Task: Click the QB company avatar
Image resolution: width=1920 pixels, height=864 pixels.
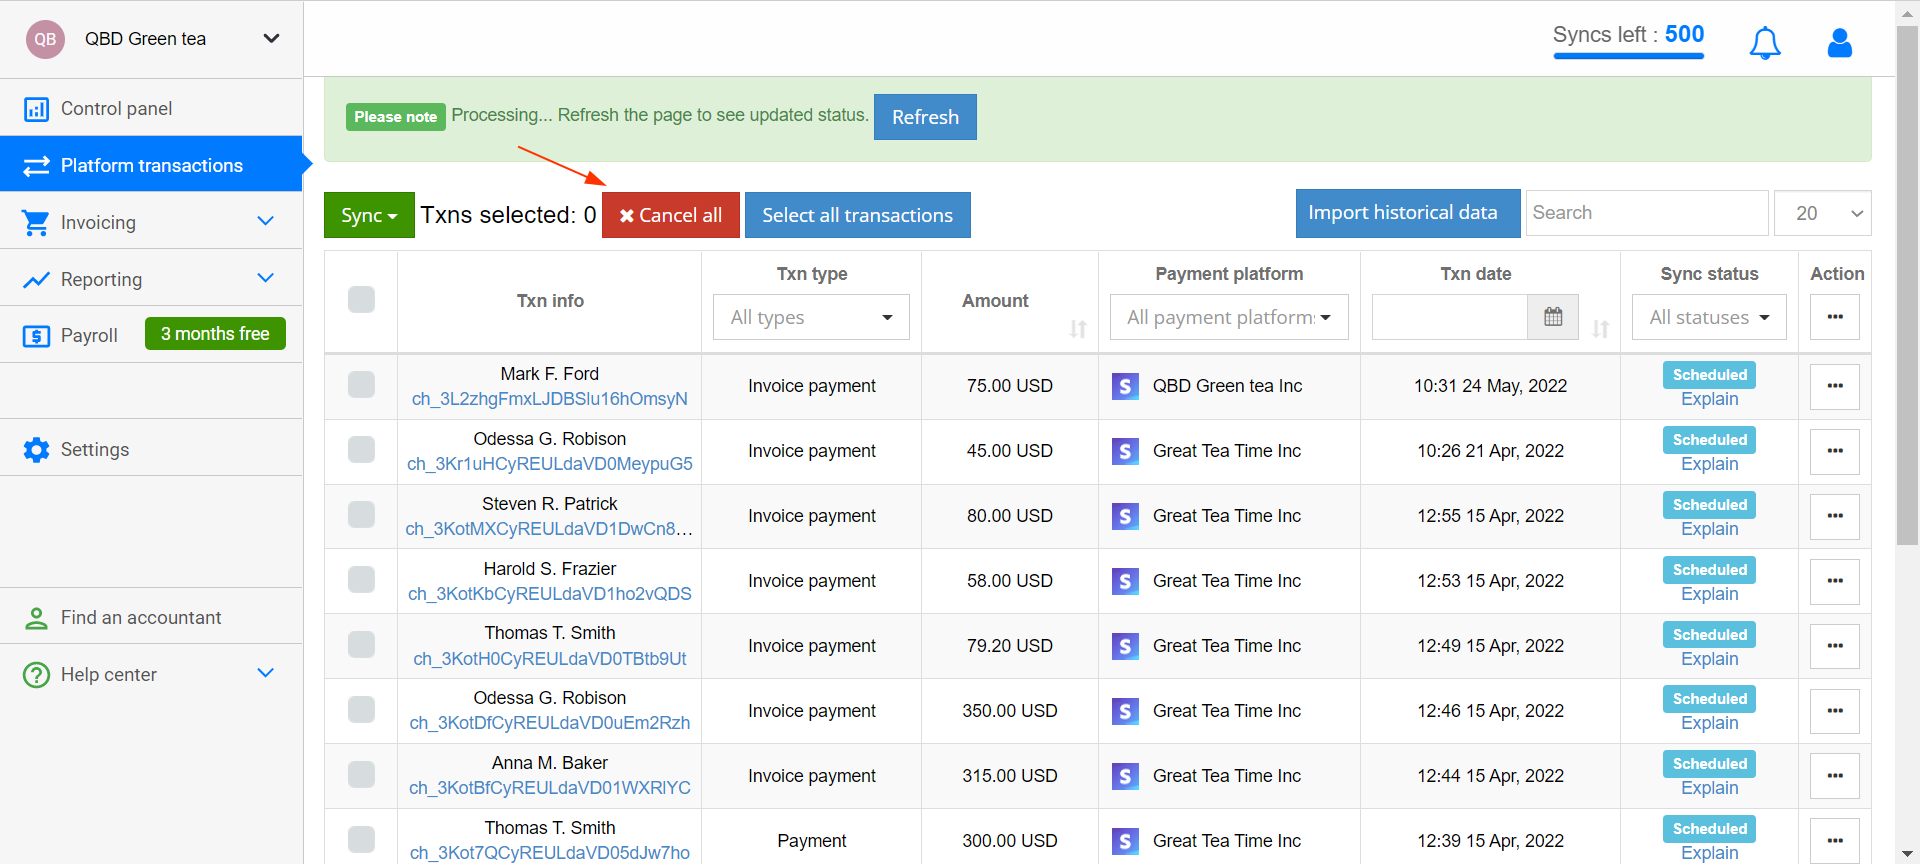Action: pos(45,39)
